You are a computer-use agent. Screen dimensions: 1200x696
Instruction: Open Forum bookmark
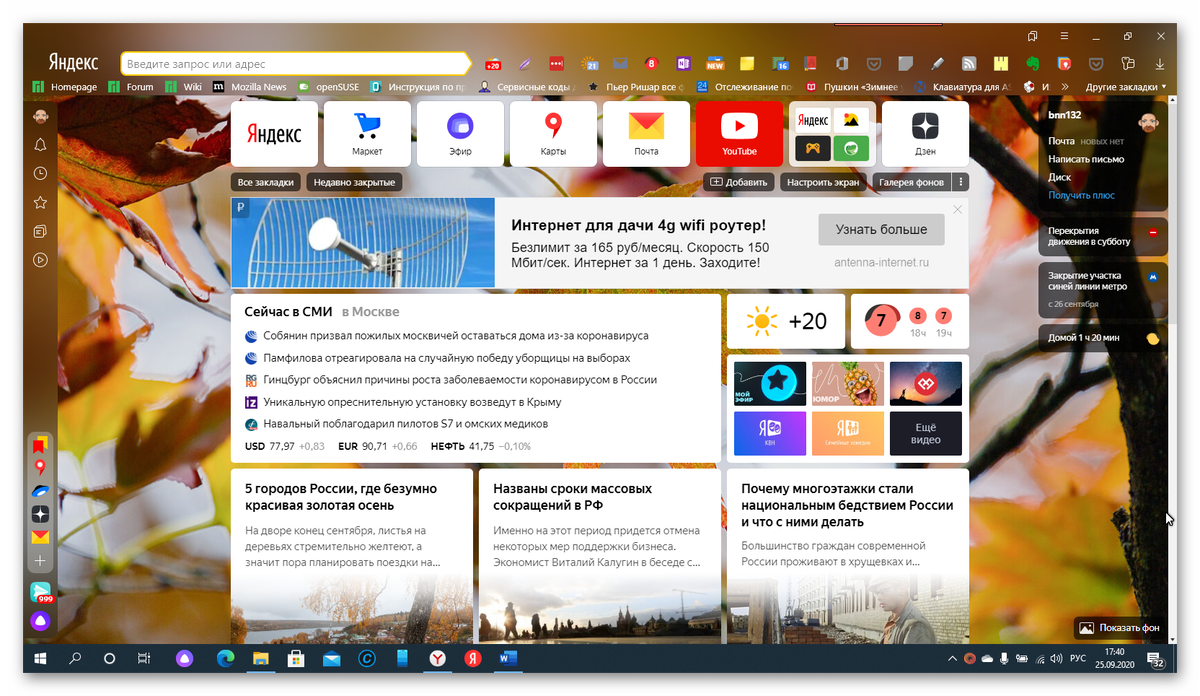pos(132,87)
